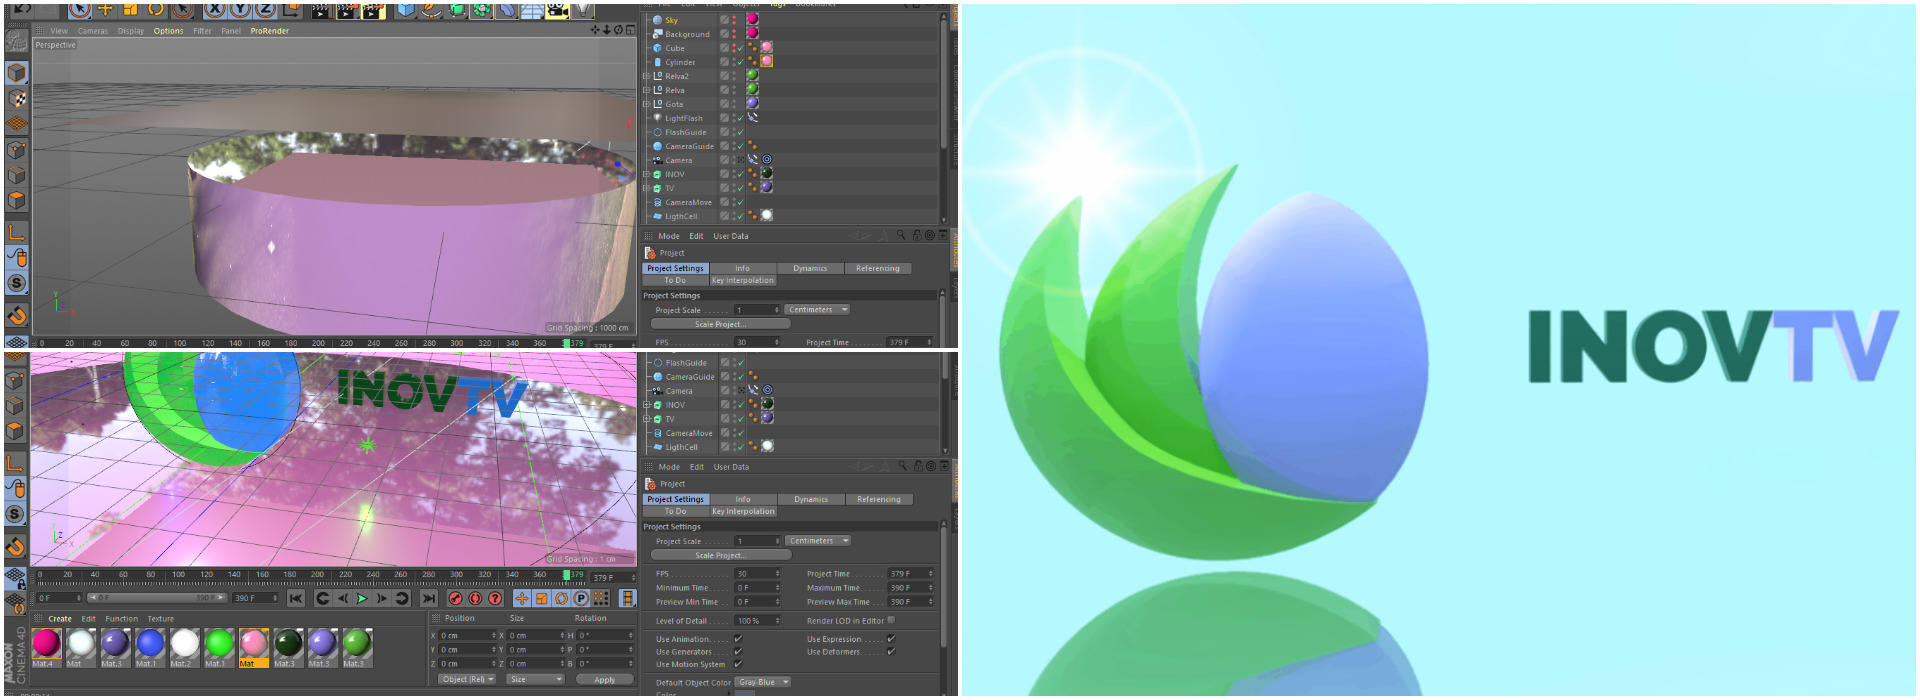This screenshot has height=700, width=1920.
Task: Uncheck the Use Animation checkbox
Action: coord(738,639)
